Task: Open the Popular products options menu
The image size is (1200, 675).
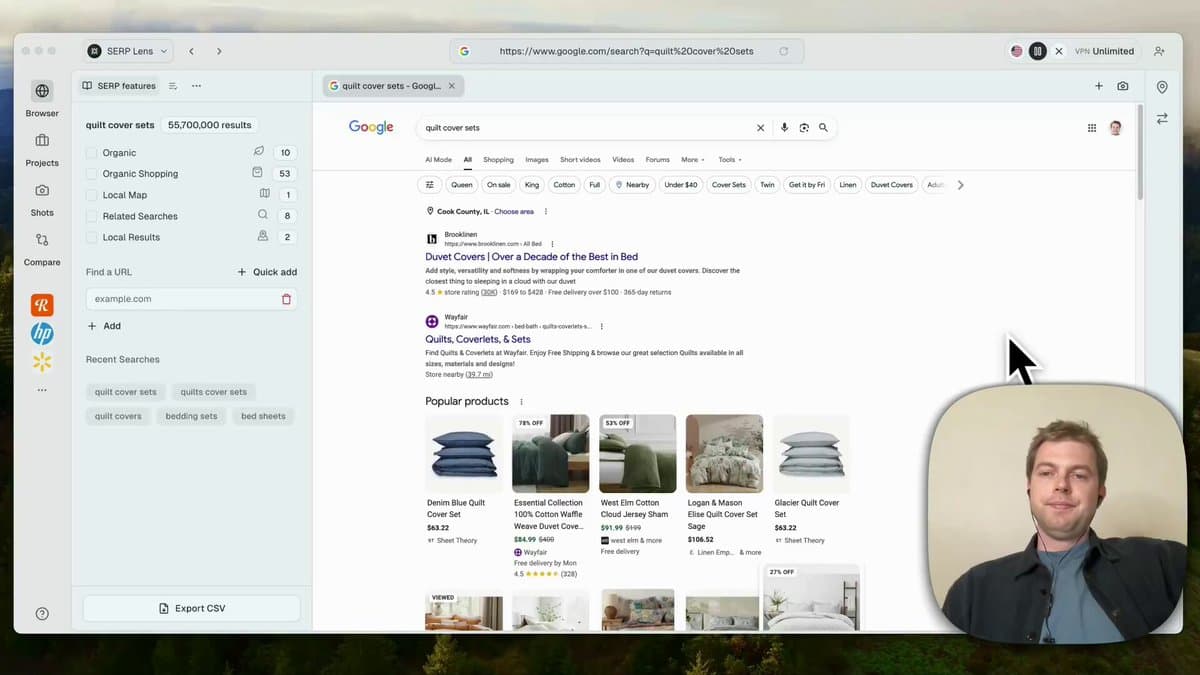Action: 521,402
